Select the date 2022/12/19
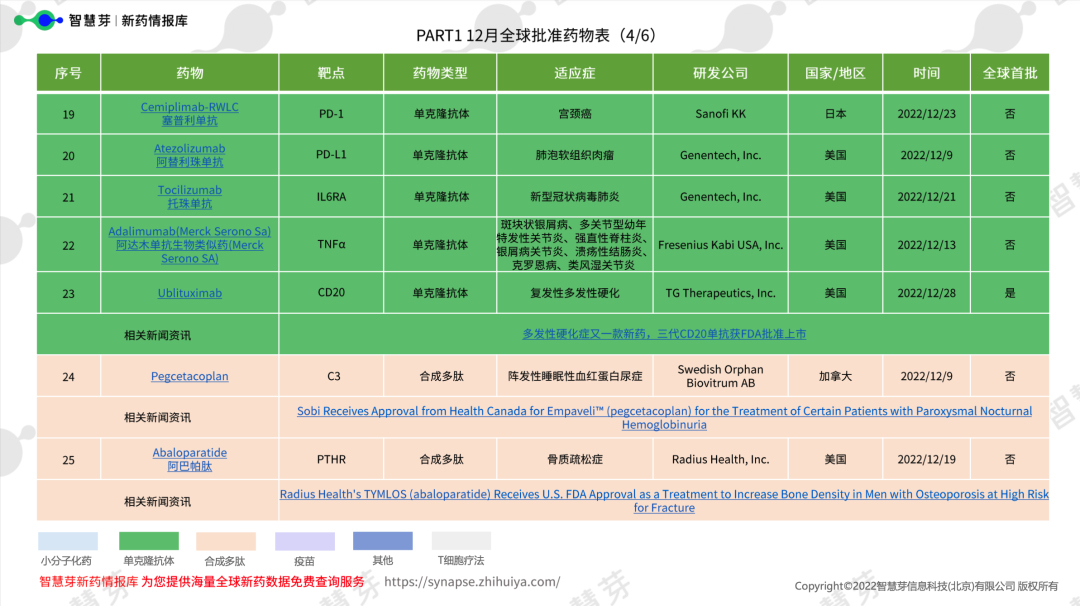1080x606 pixels. tap(926, 459)
